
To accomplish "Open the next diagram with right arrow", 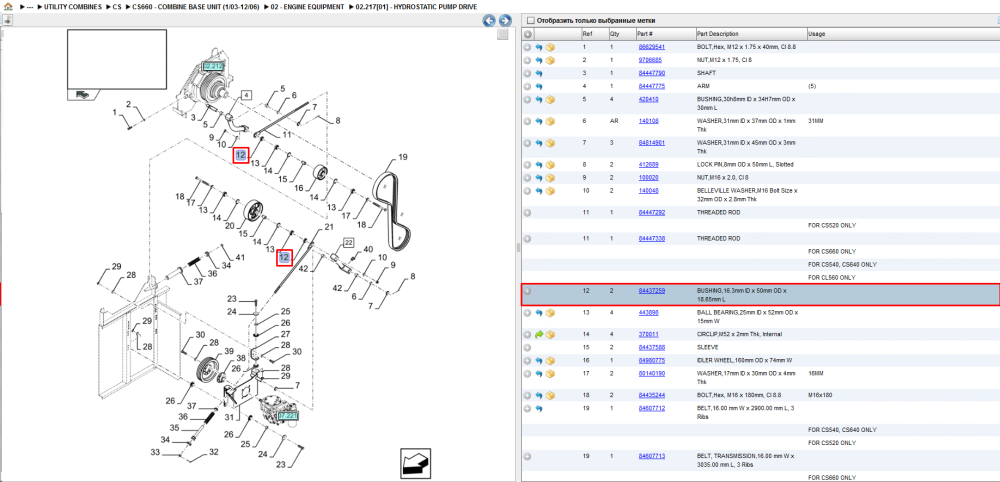I will (504, 20).
